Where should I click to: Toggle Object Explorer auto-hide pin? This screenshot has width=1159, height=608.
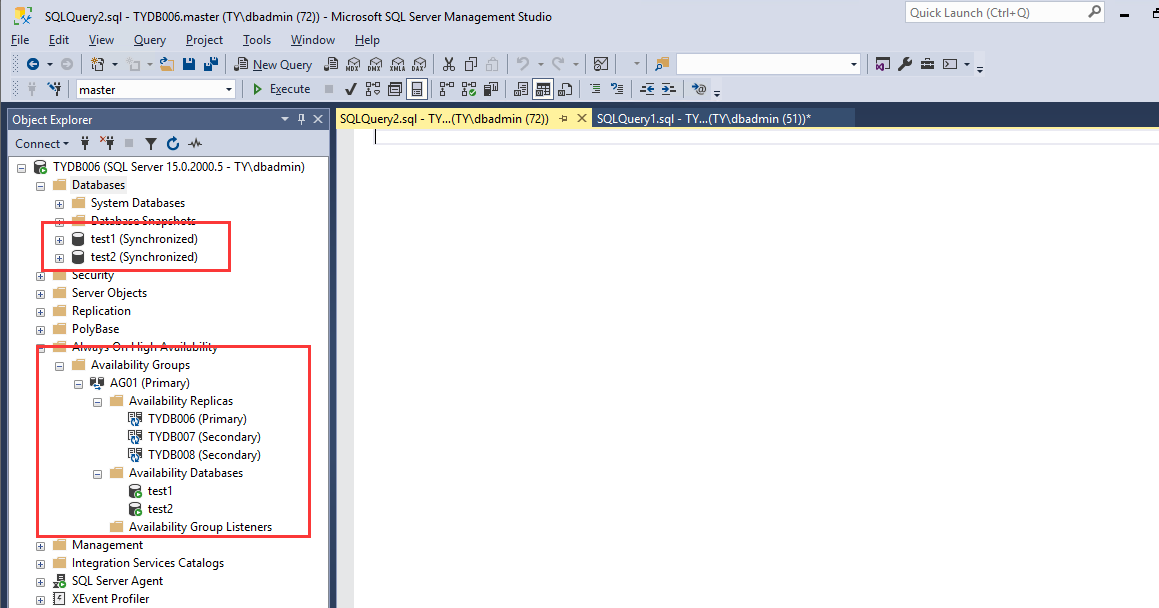(x=302, y=119)
